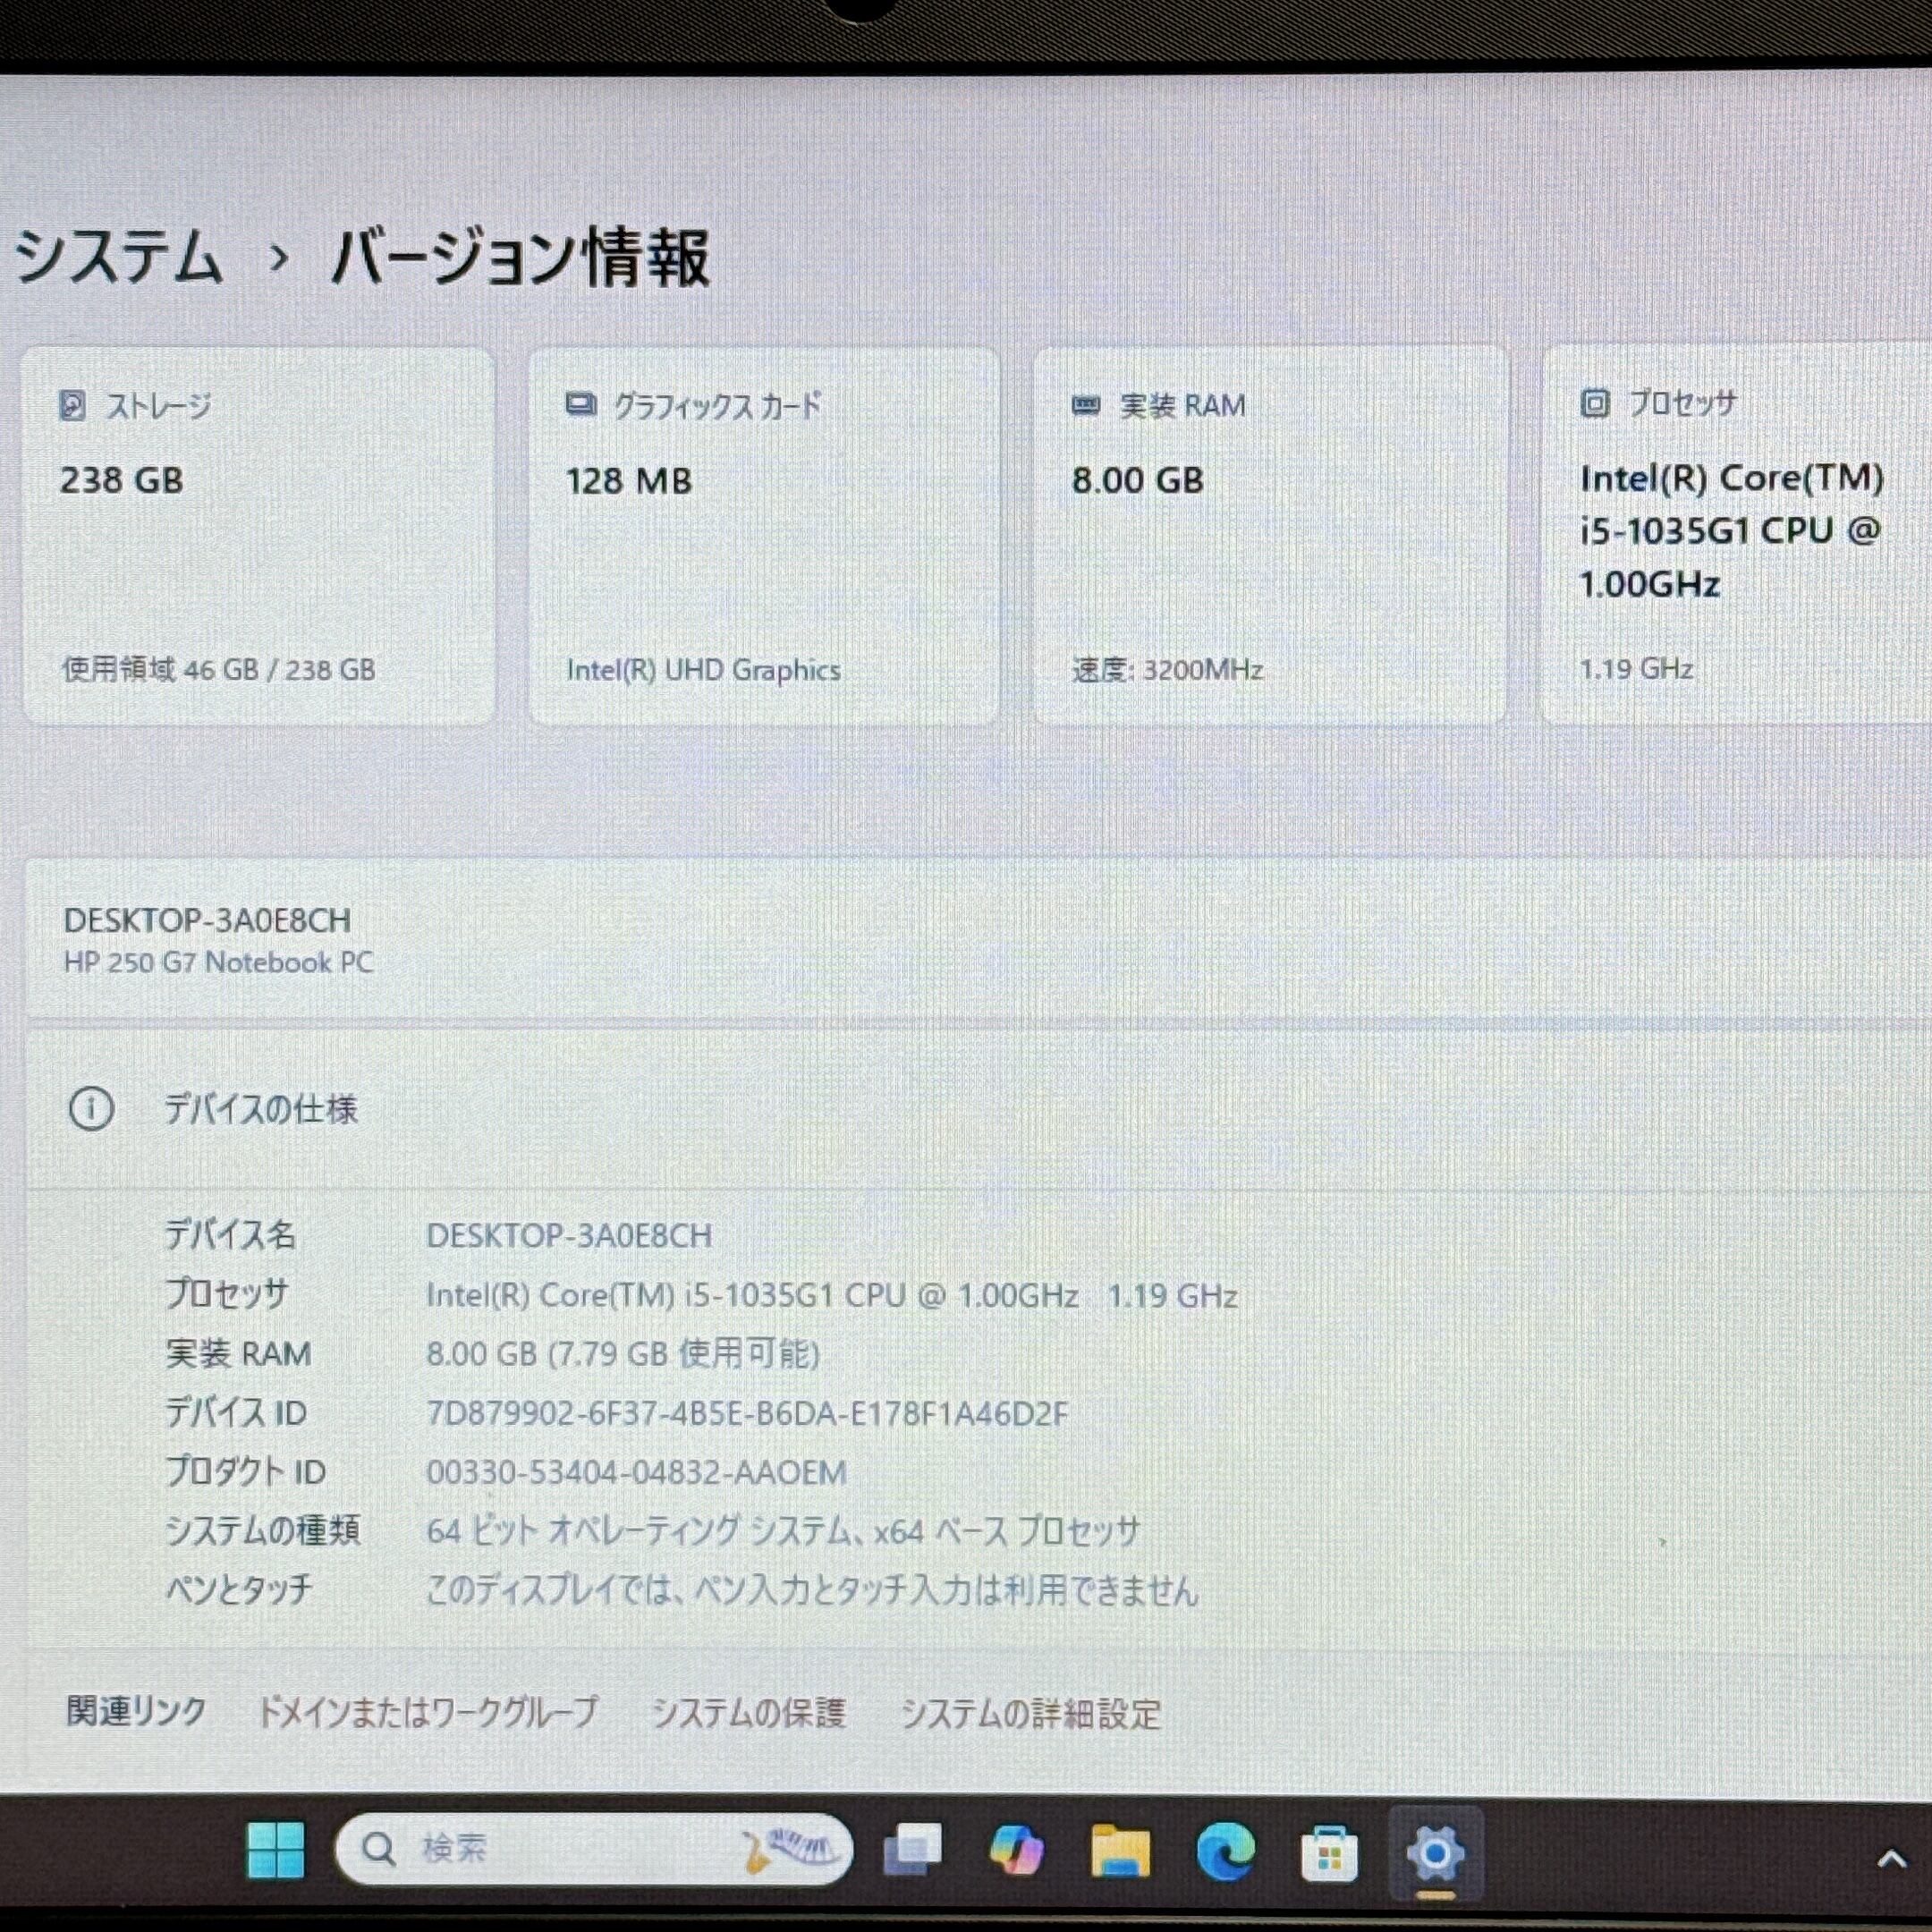Click the グラフィックス カード info card
The width and height of the screenshot is (1932, 1932).
pyautogui.click(x=763, y=535)
